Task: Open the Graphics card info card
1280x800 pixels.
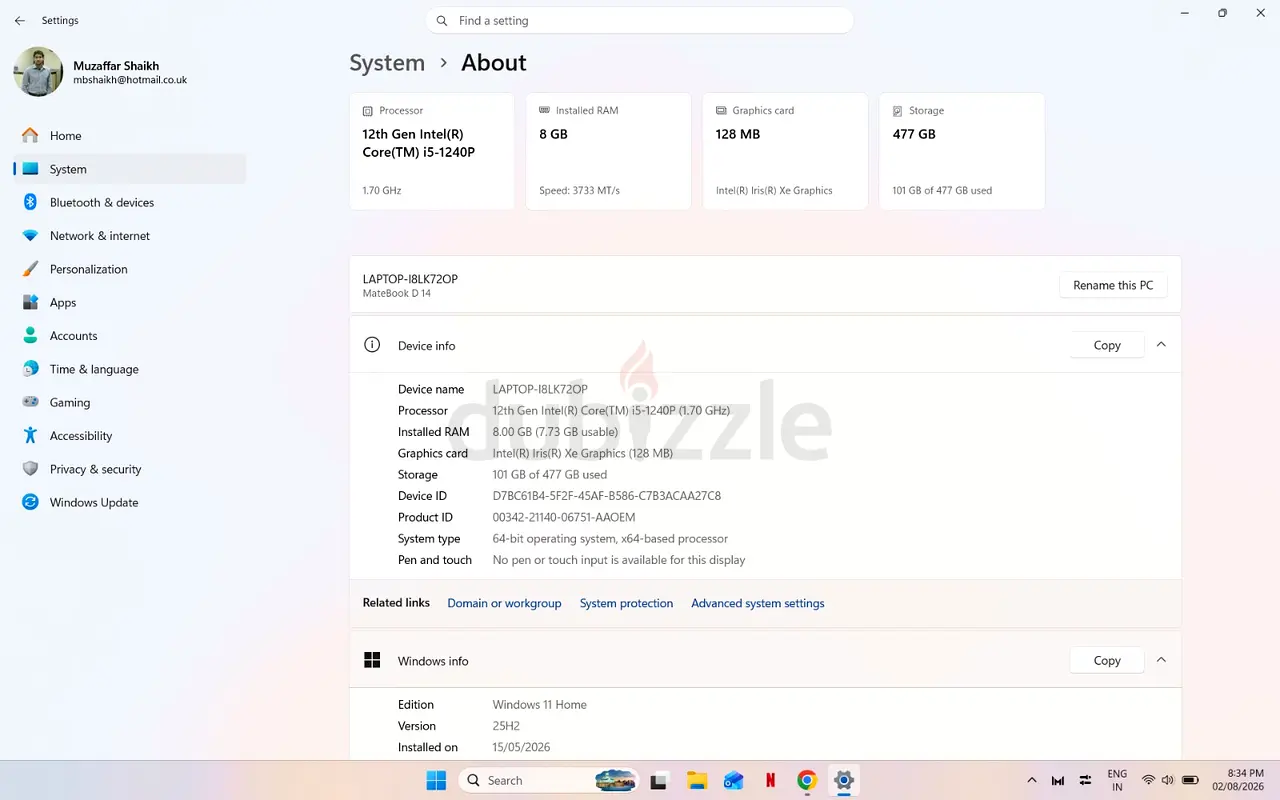Action: [x=785, y=151]
